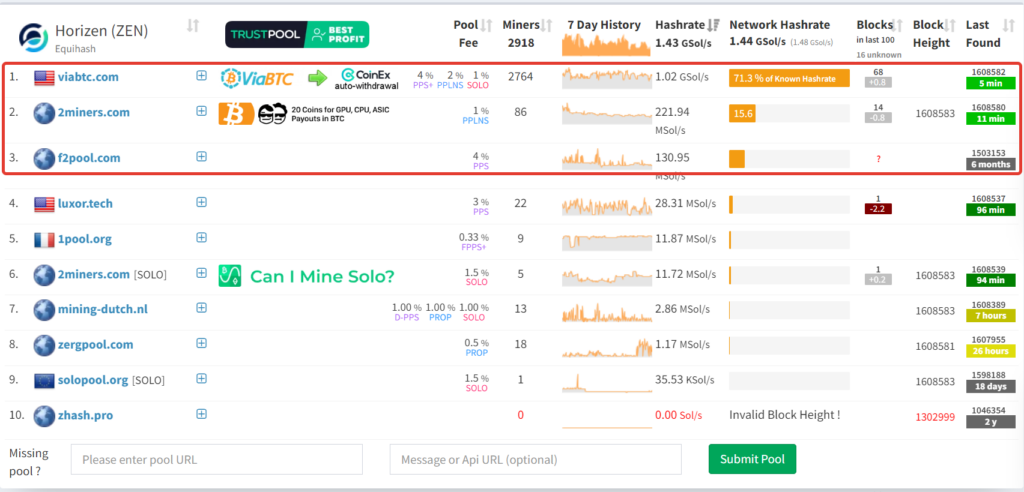Click the red 1302999 block height
This screenshot has width=1024, height=492.
pos(935,417)
